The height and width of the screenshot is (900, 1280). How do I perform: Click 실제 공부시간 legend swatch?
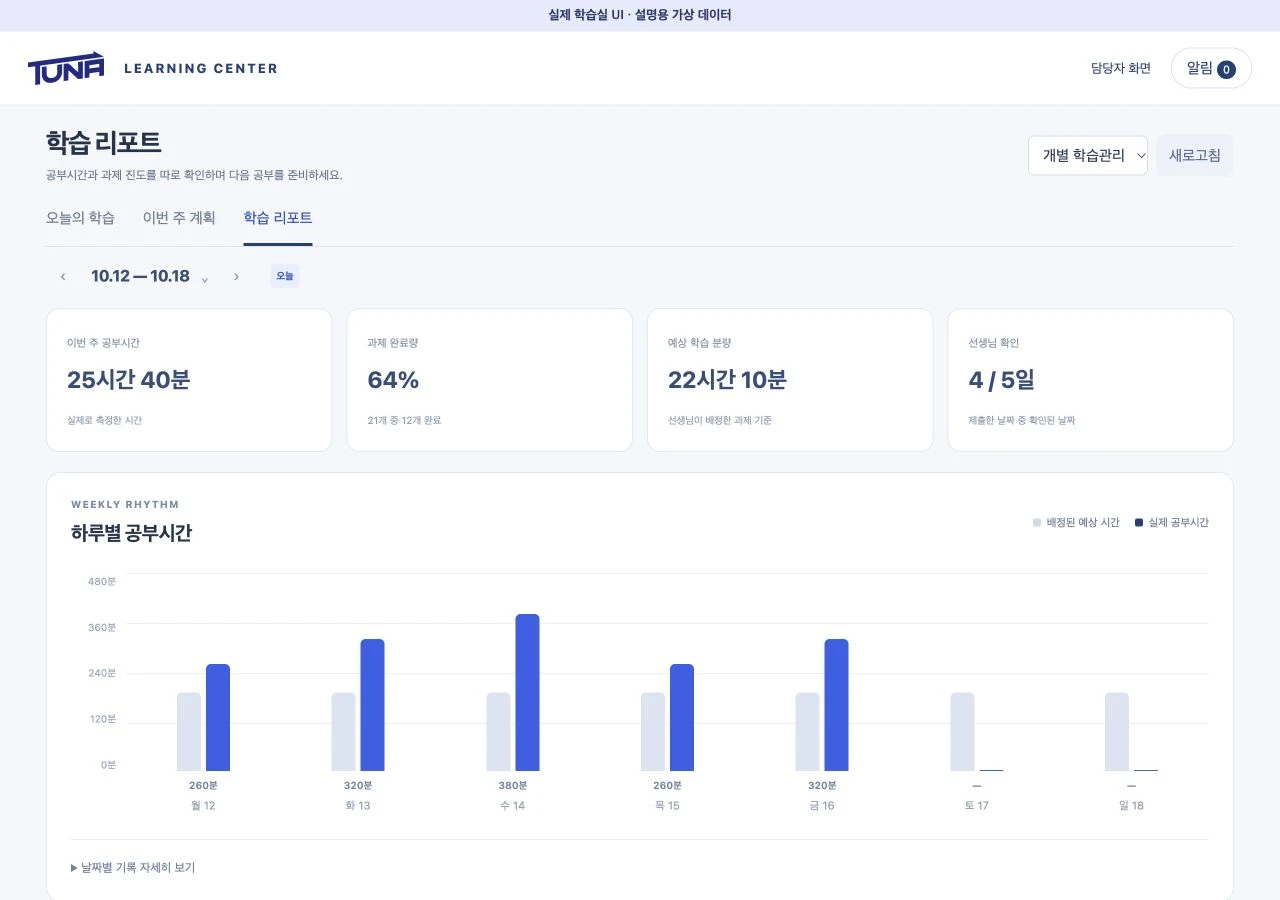1139,523
